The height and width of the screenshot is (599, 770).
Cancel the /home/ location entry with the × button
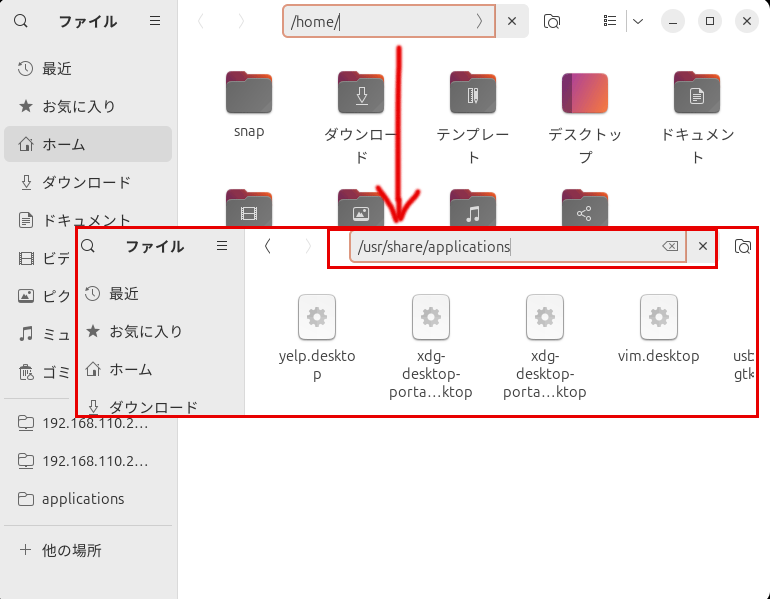tap(512, 21)
